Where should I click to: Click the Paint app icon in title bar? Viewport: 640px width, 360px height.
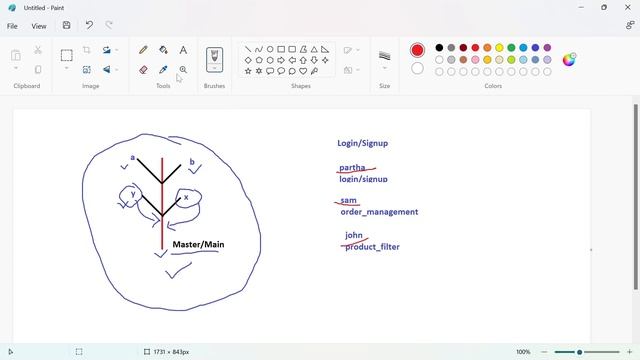tap(12, 8)
